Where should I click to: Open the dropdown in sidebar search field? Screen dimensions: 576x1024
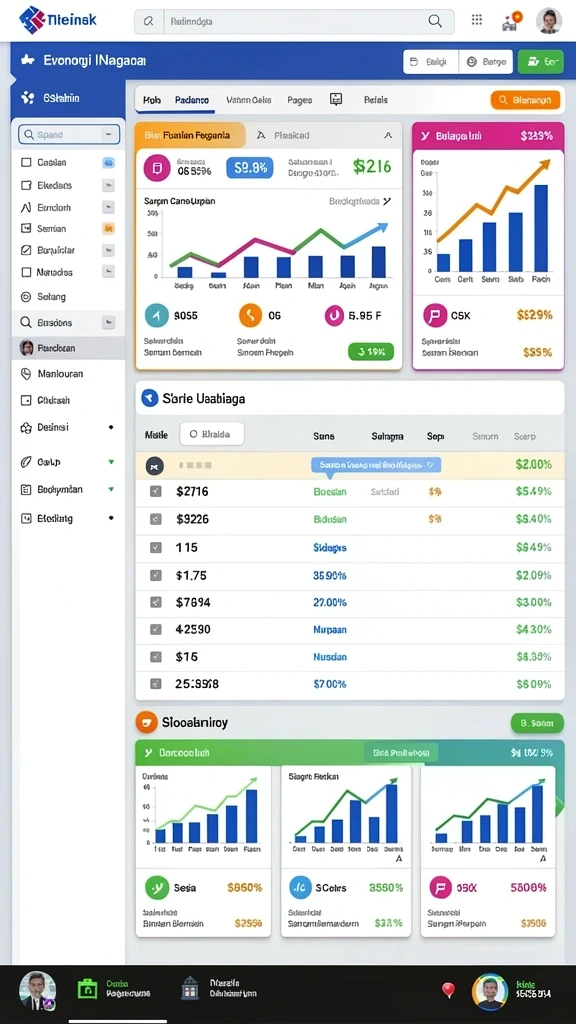[x=108, y=135]
